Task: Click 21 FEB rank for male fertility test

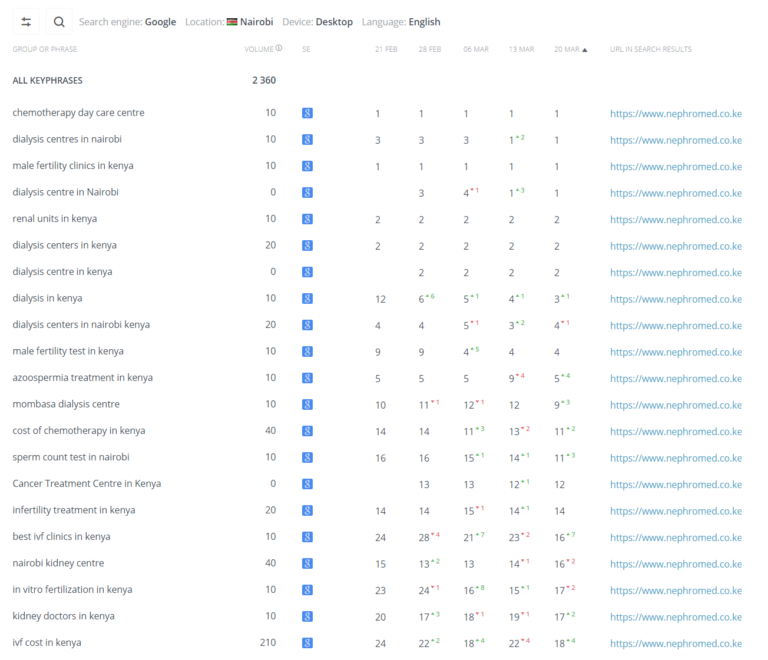Action: (x=378, y=352)
